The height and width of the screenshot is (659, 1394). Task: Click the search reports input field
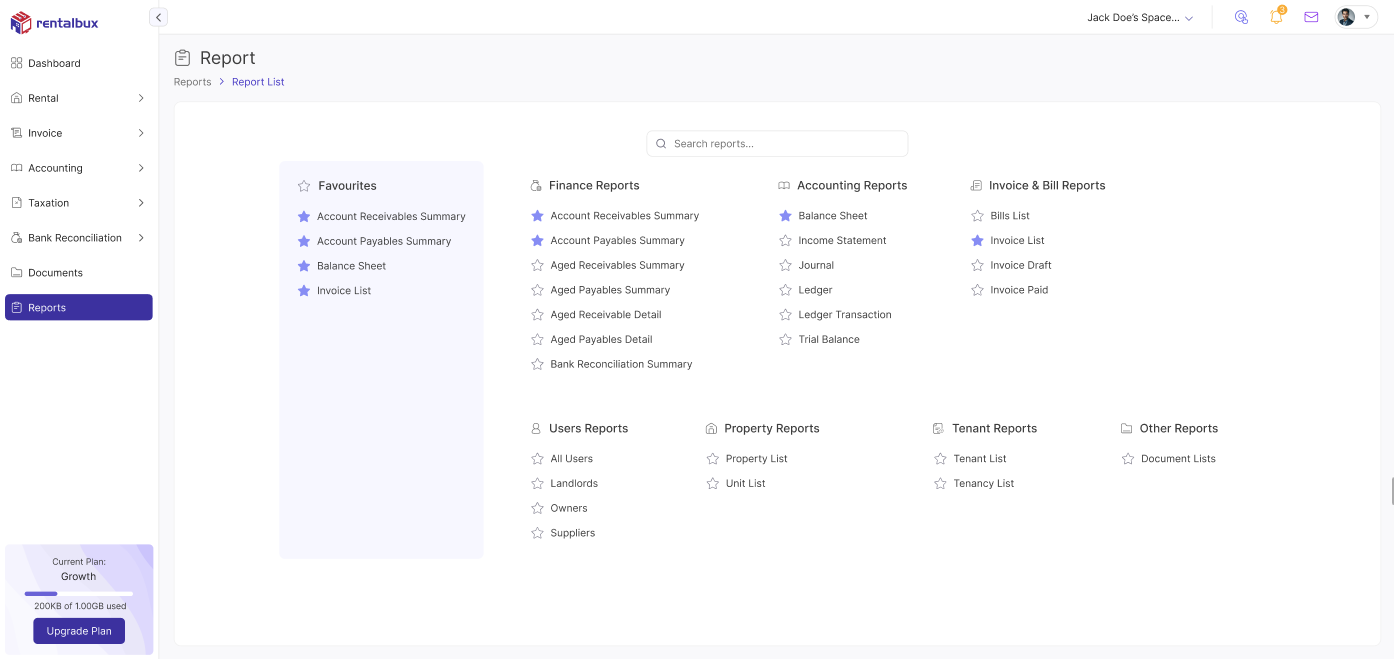coord(776,143)
